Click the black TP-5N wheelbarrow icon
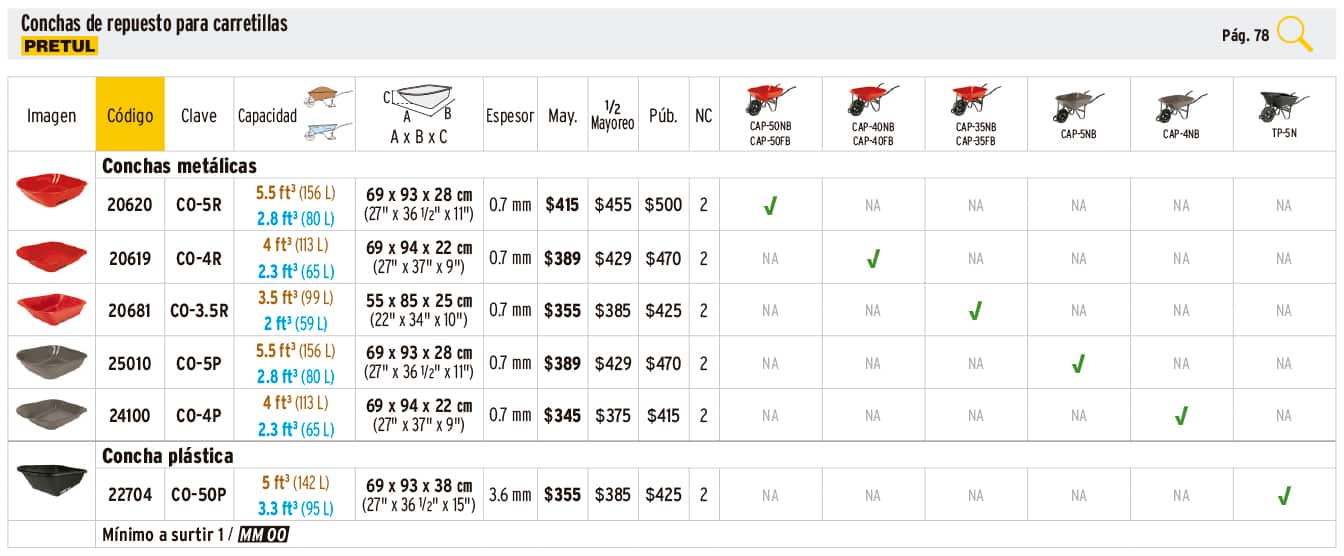Image resolution: width=1344 pixels, height=556 pixels. coord(1284,105)
